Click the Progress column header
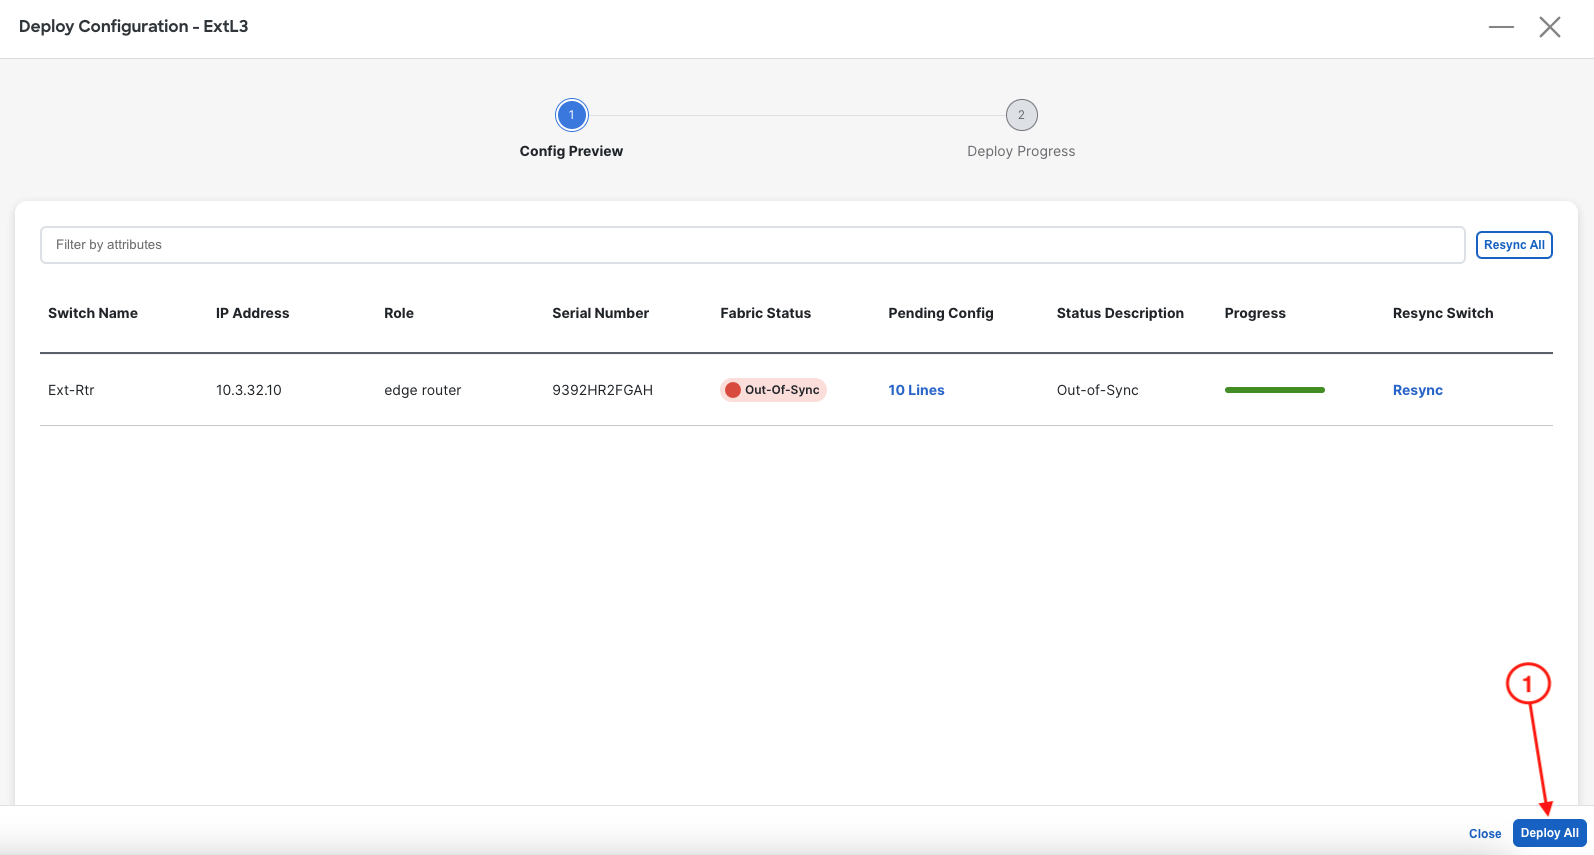The image size is (1594, 855). [x=1255, y=313]
